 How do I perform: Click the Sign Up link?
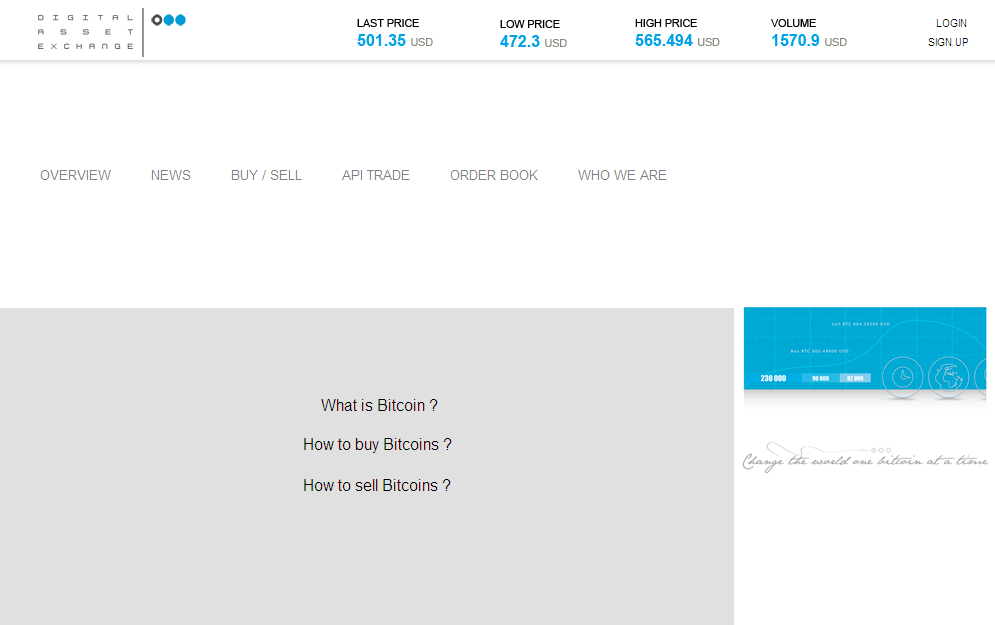click(948, 42)
